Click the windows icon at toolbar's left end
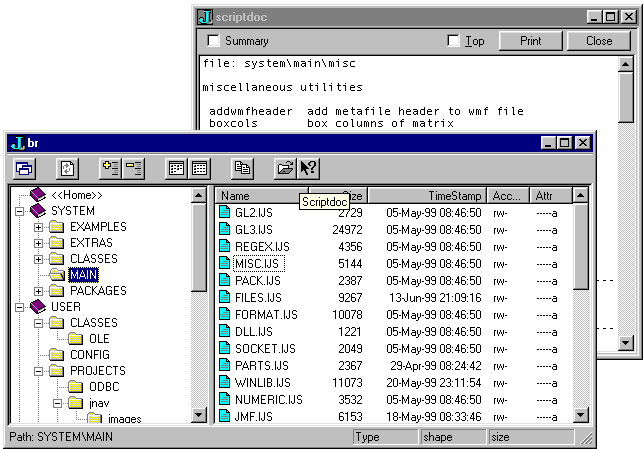 [24, 169]
